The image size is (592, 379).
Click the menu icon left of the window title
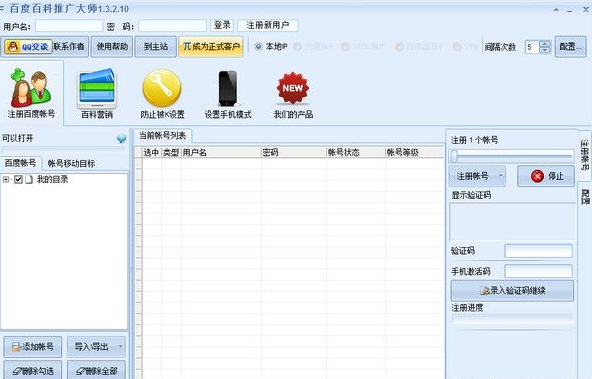coord(2,8)
